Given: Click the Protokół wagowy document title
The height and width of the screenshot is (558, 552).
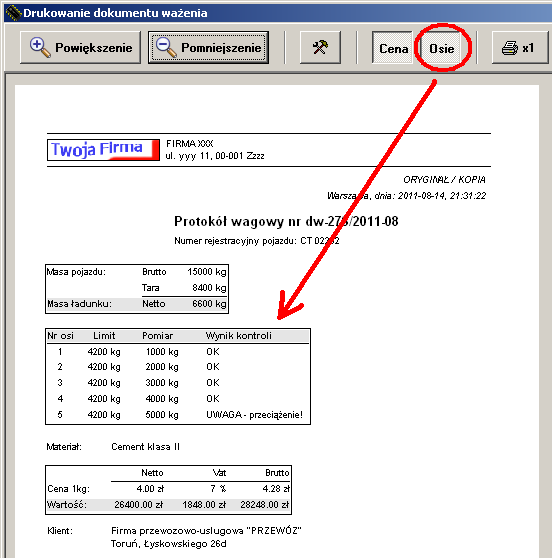Looking at the screenshot, I should coord(286,221).
